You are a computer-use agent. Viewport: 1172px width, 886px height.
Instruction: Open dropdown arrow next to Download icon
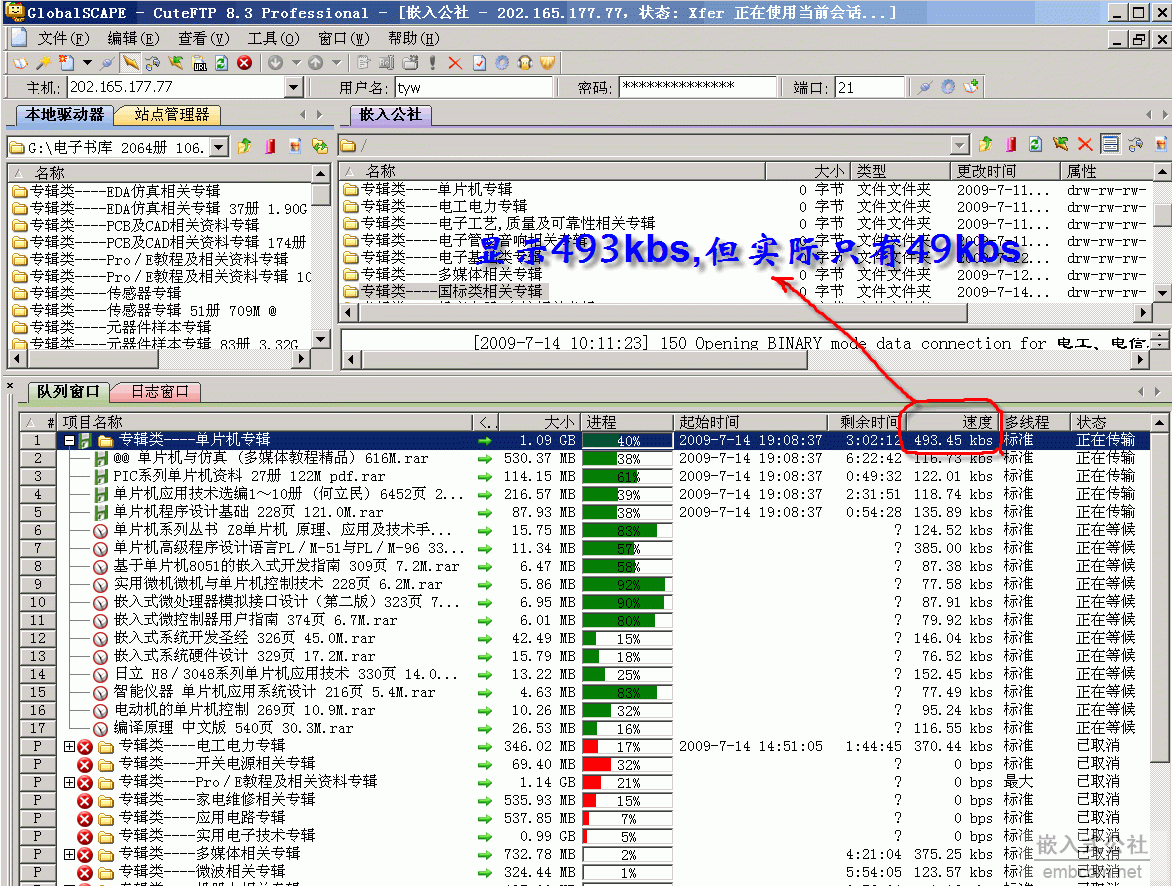pyautogui.click(x=296, y=63)
